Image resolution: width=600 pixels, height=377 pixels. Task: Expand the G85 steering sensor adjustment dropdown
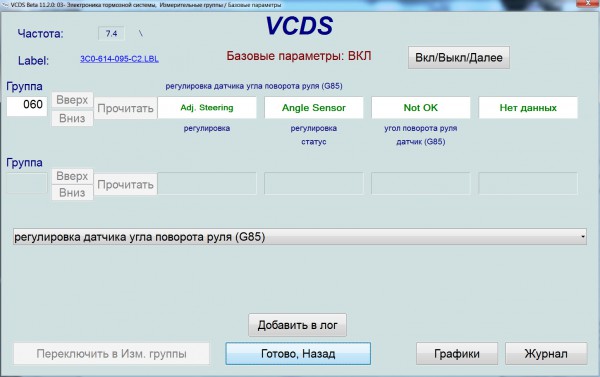pyautogui.click(x=300, y=237)
